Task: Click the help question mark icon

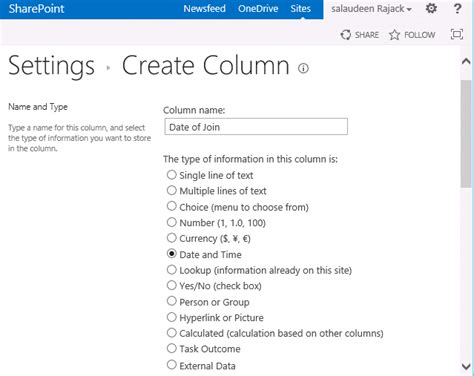Action: (458, 8)
